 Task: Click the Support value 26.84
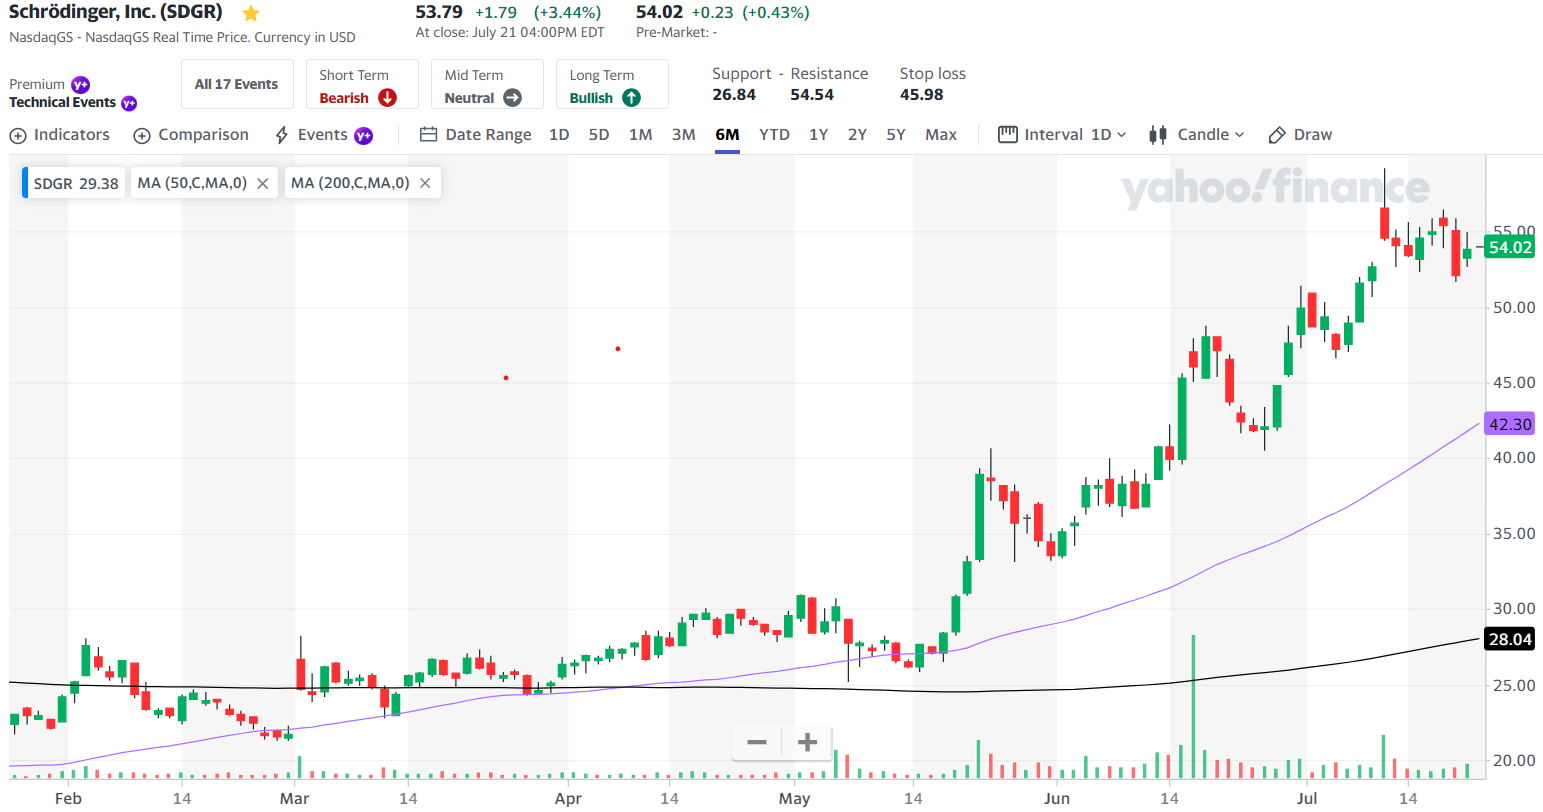pyautogui.click(x=734, y=95)
